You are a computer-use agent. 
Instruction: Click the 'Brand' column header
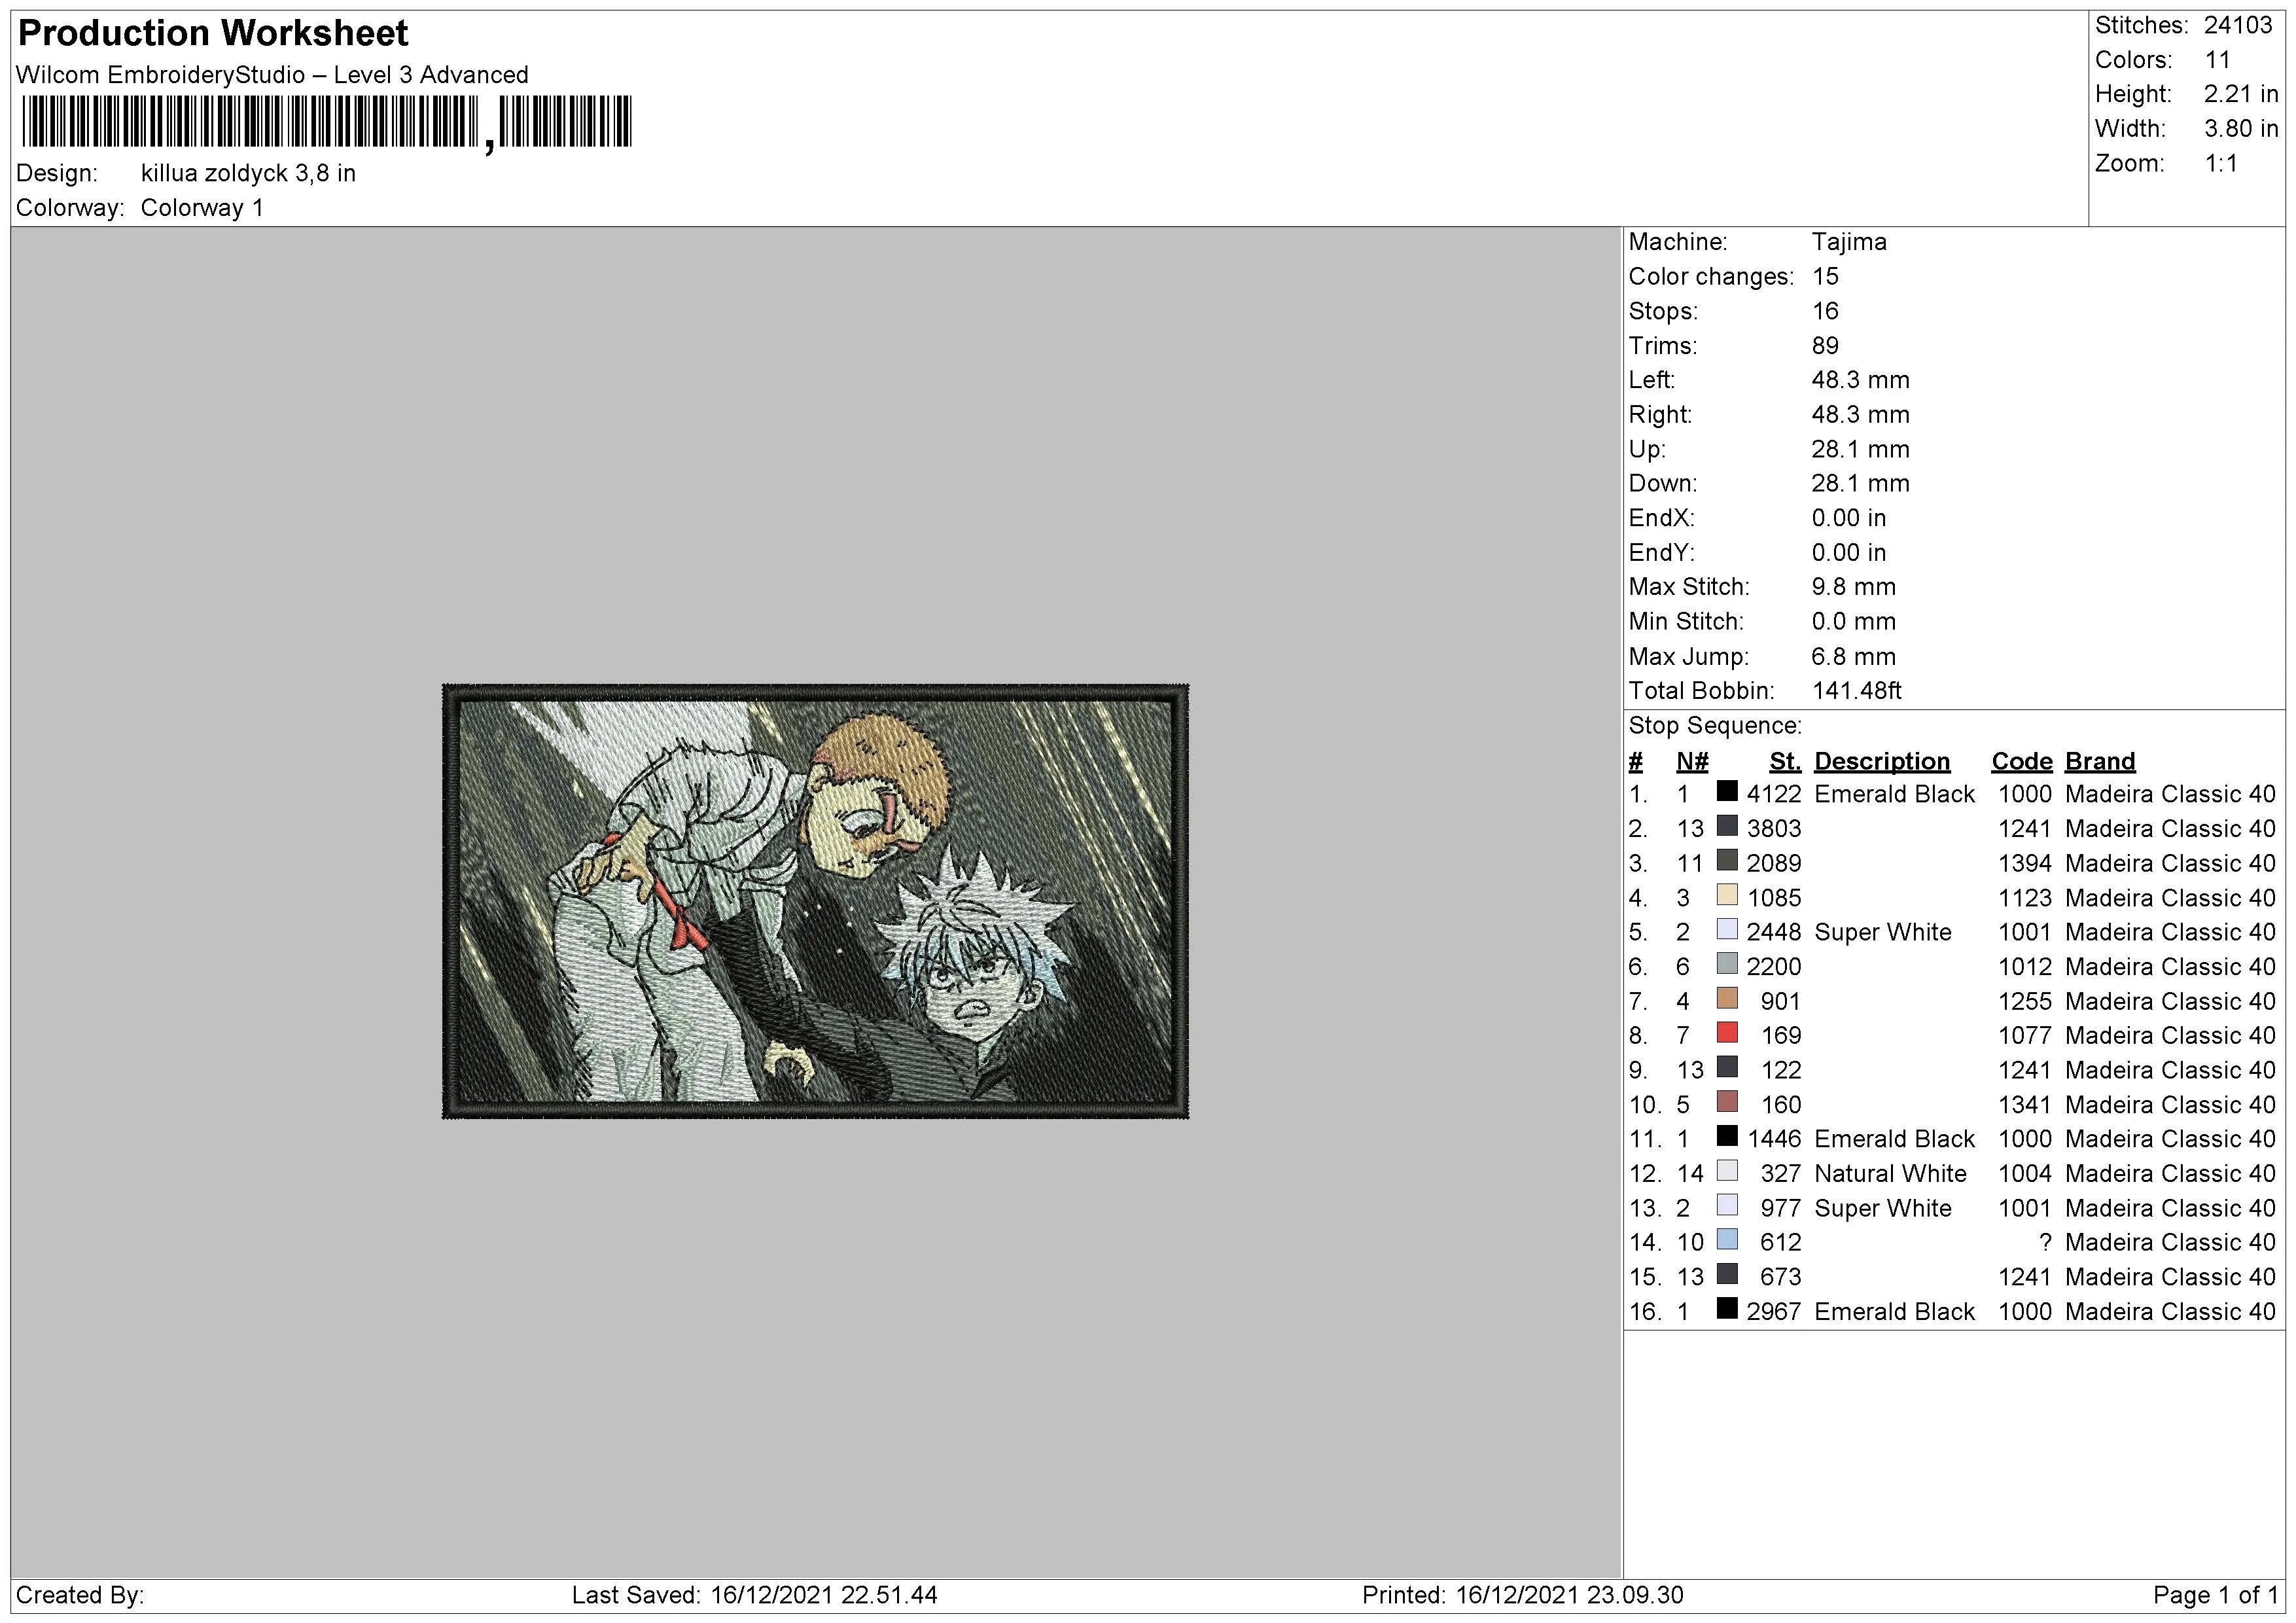coord(2099,762)
